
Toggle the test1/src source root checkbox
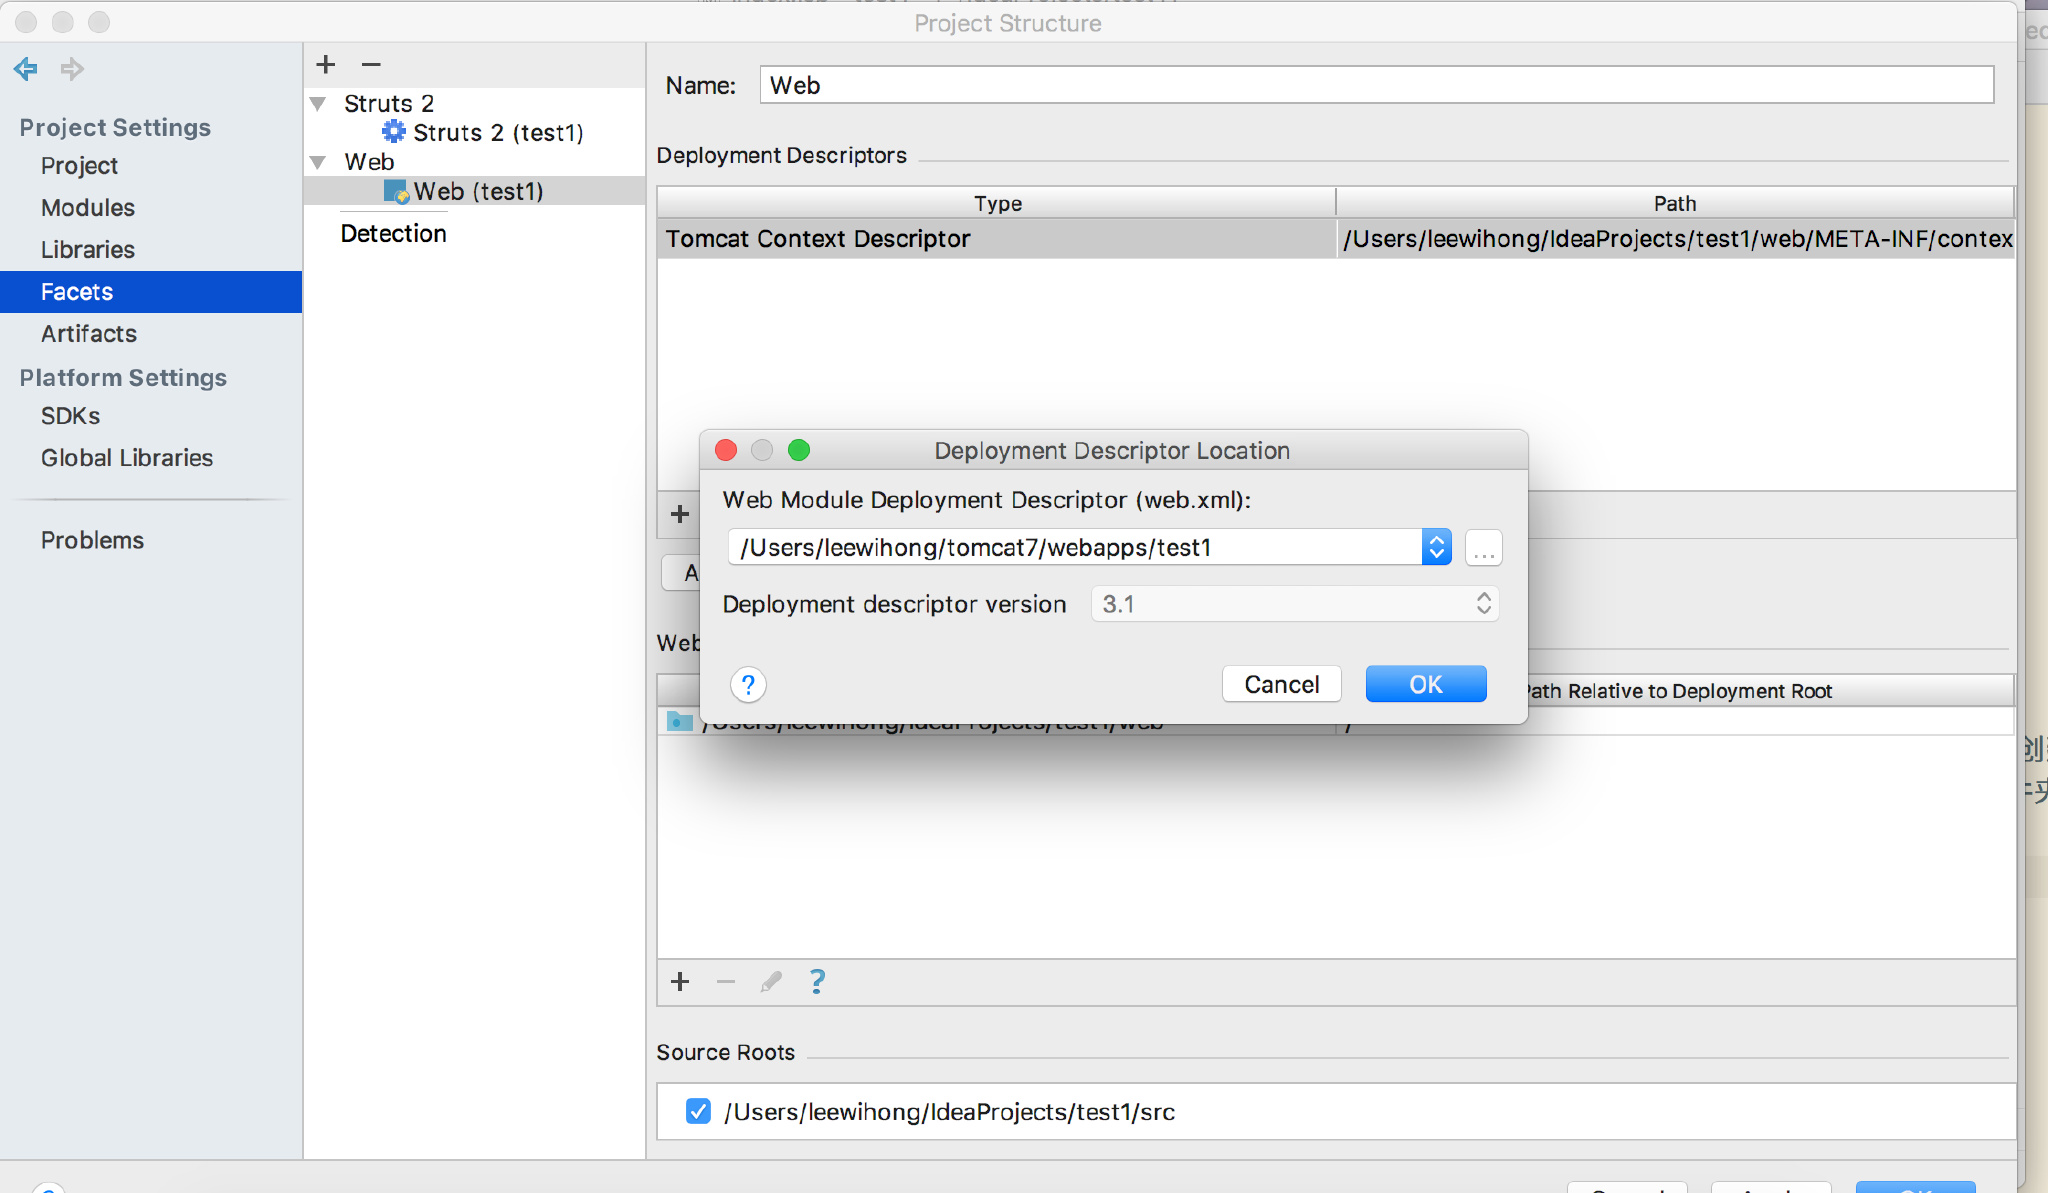coord(698,1111)
